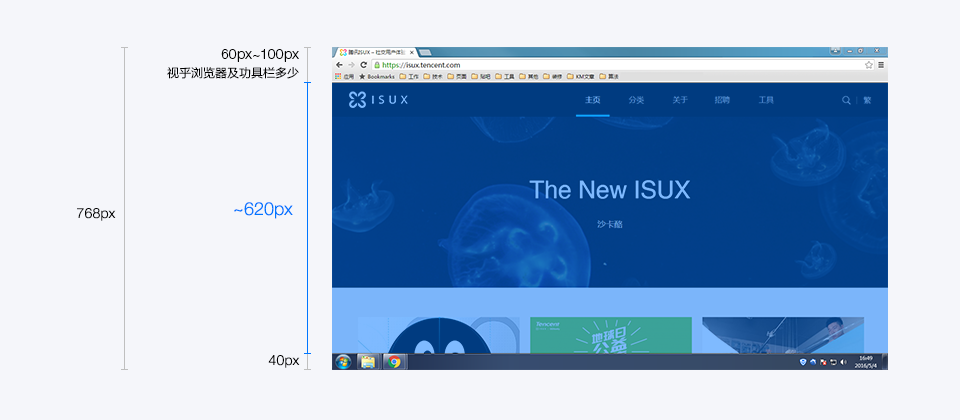Open Chrome from the taskbar
The image size is (960, 420).
pos(394,362)
